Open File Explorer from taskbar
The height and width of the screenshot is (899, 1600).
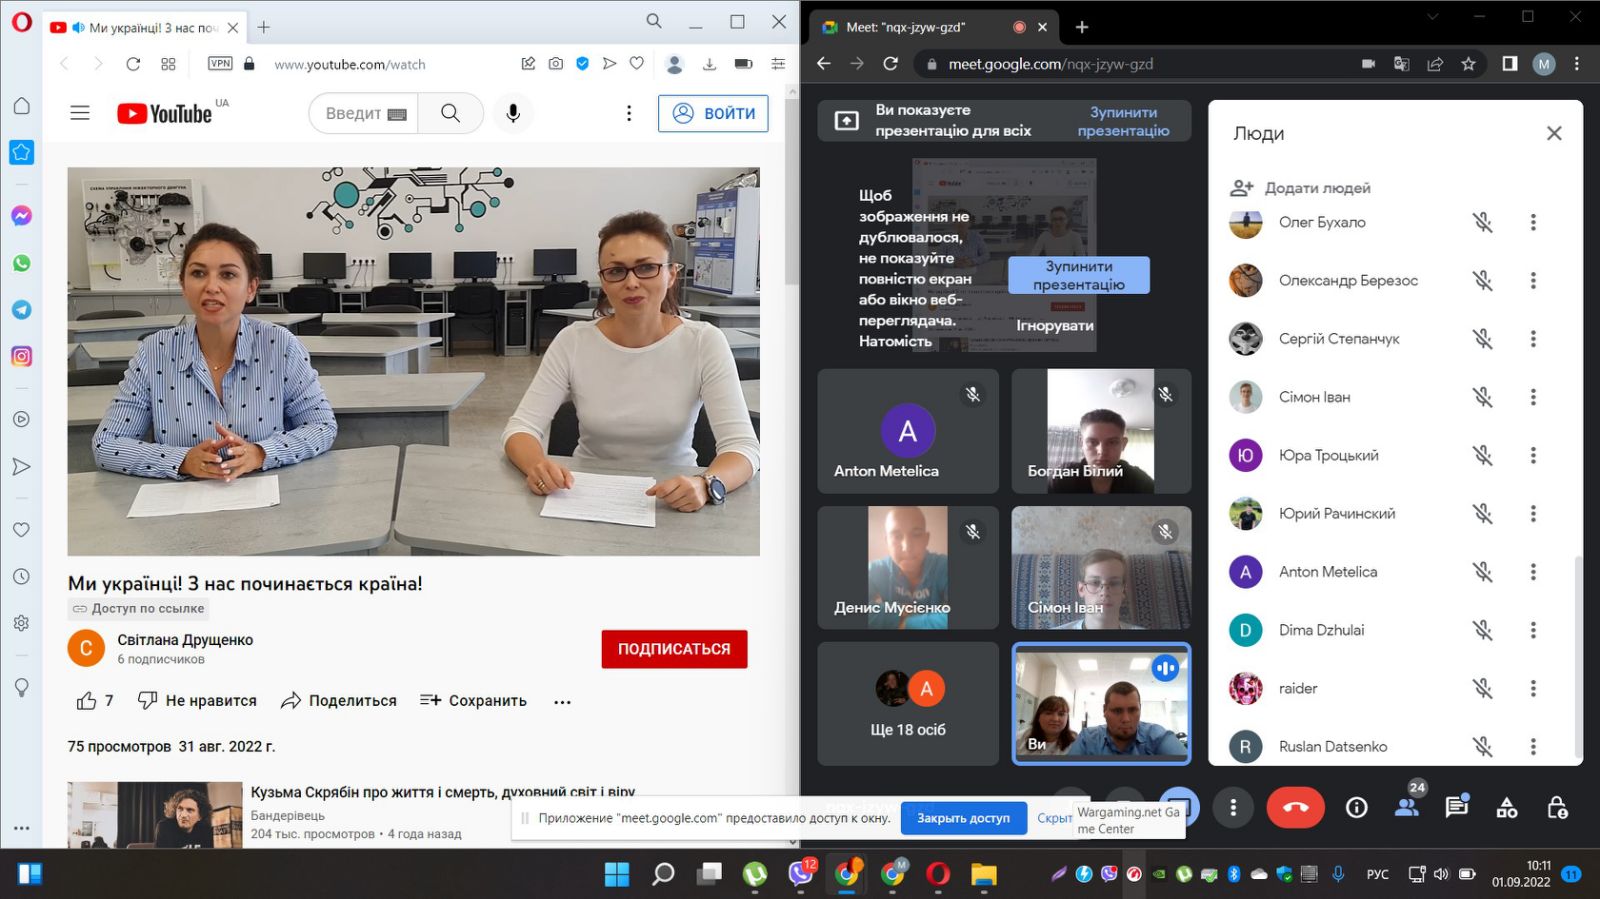click(x=984, y=874)
